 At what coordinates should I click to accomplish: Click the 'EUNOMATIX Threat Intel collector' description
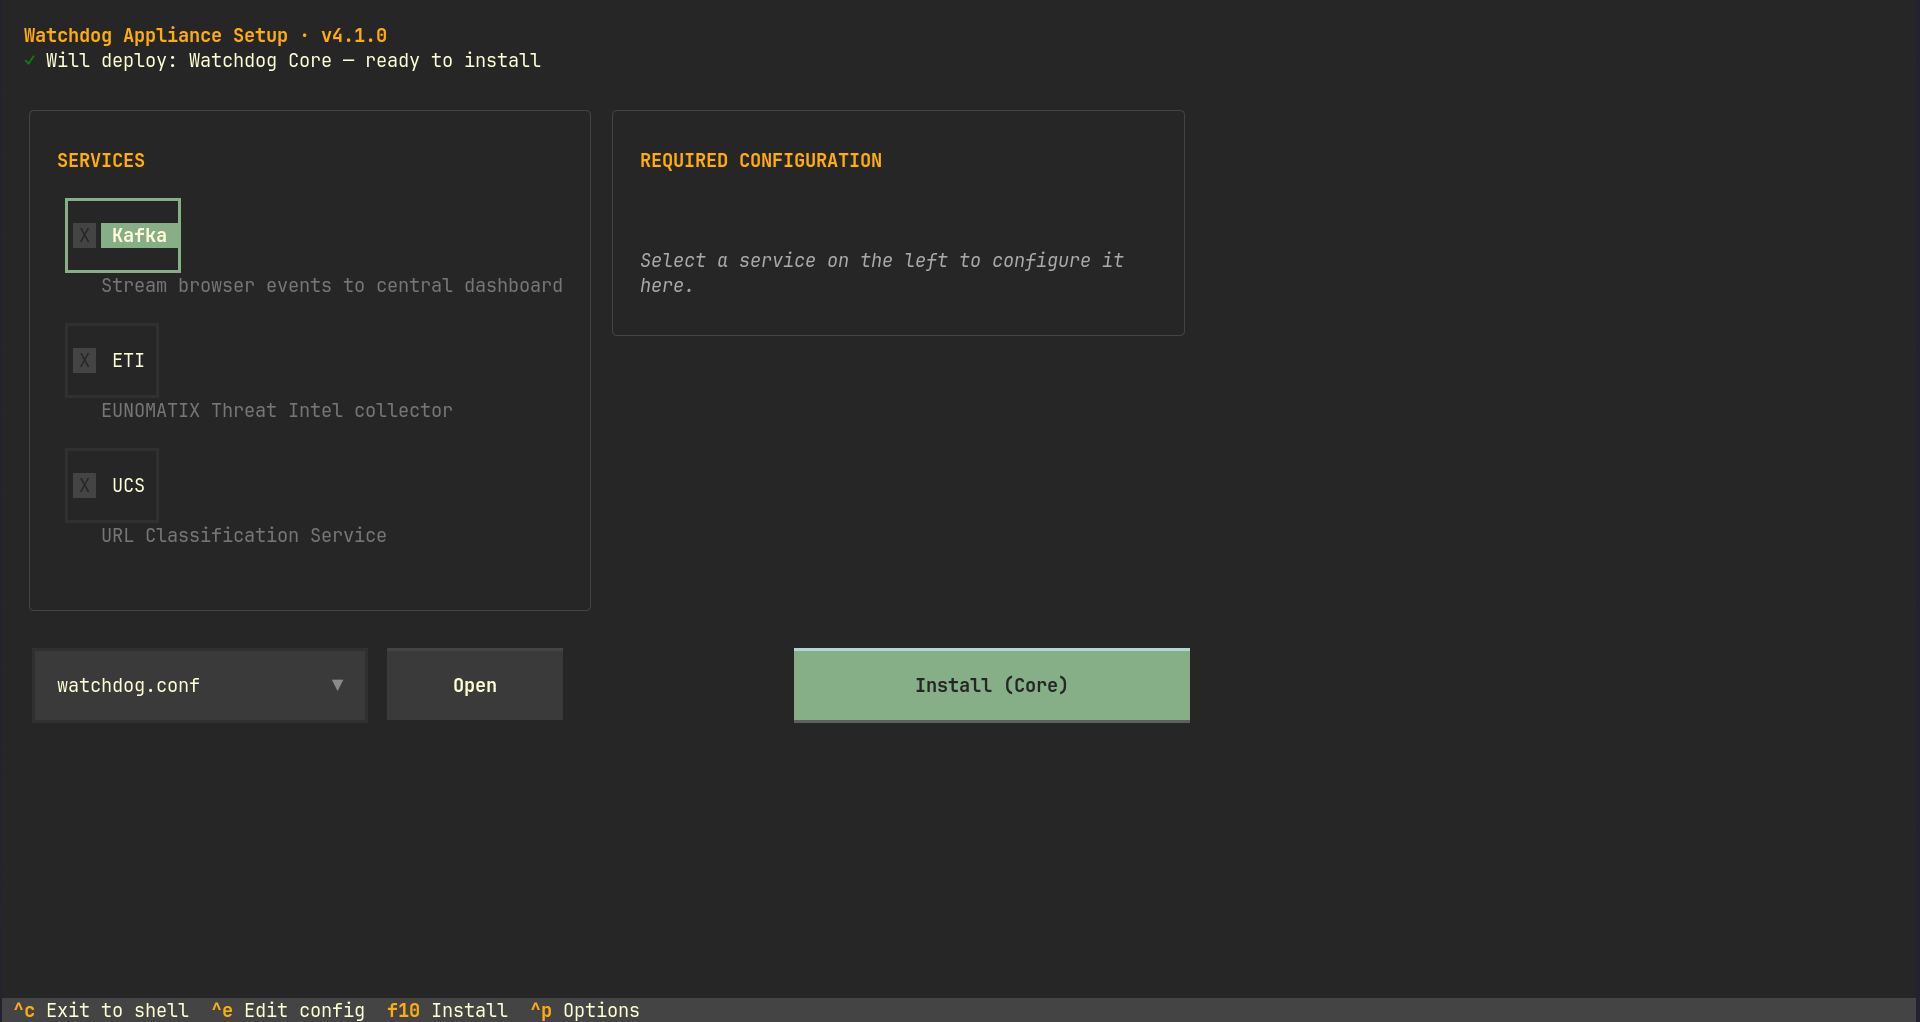277,410
